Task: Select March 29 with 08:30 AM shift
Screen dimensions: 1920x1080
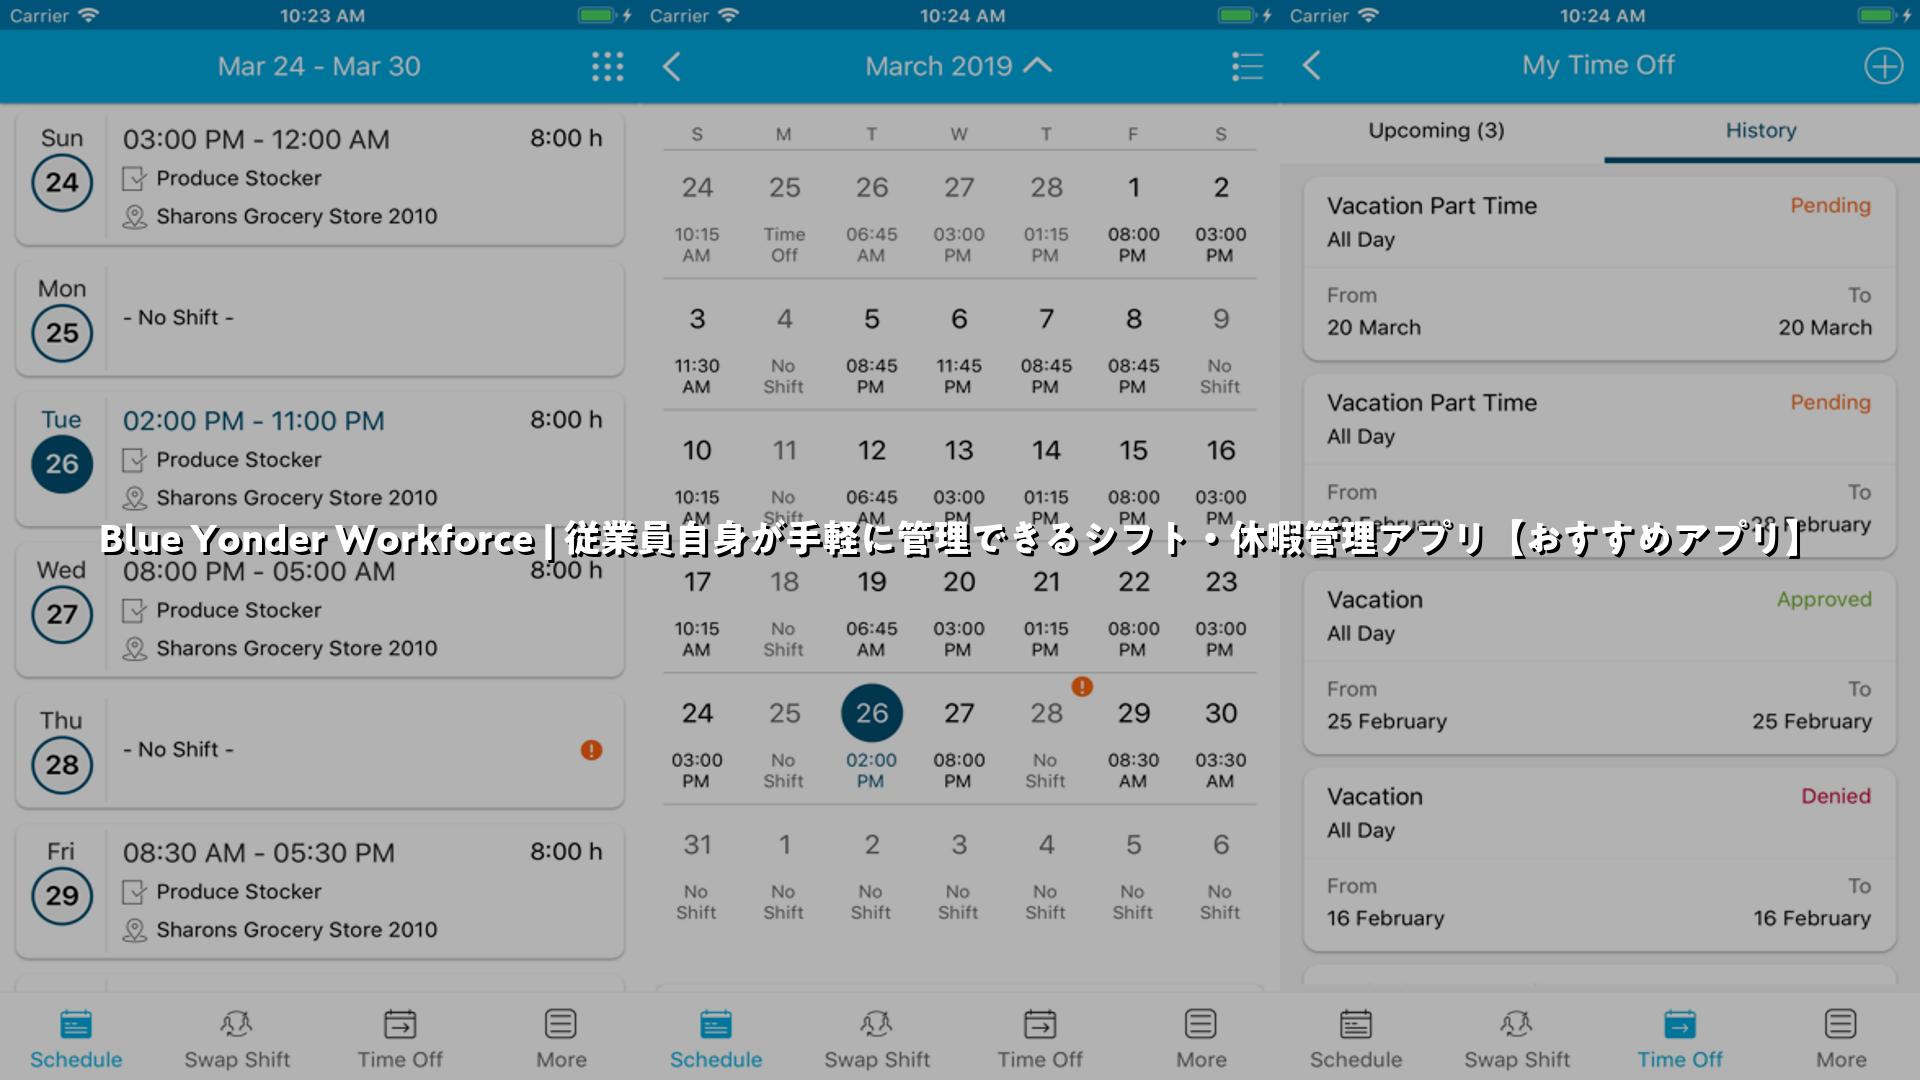Action: tap(1133, 744)
